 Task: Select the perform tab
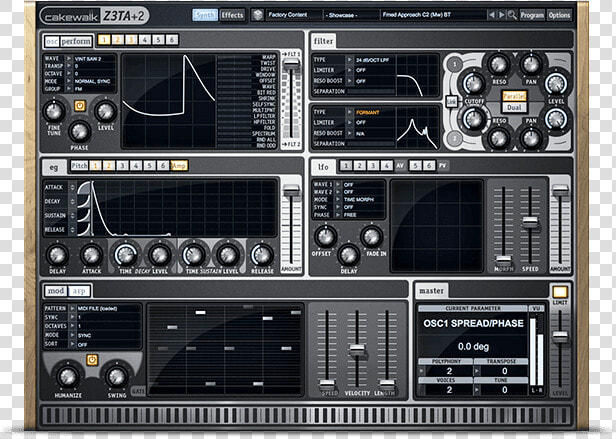[76, 41]
